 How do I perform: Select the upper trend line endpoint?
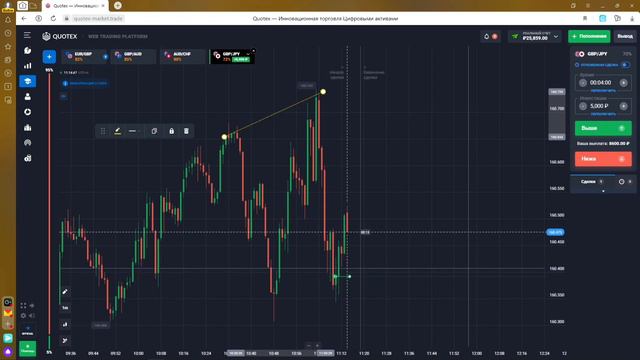click(323, 92)
